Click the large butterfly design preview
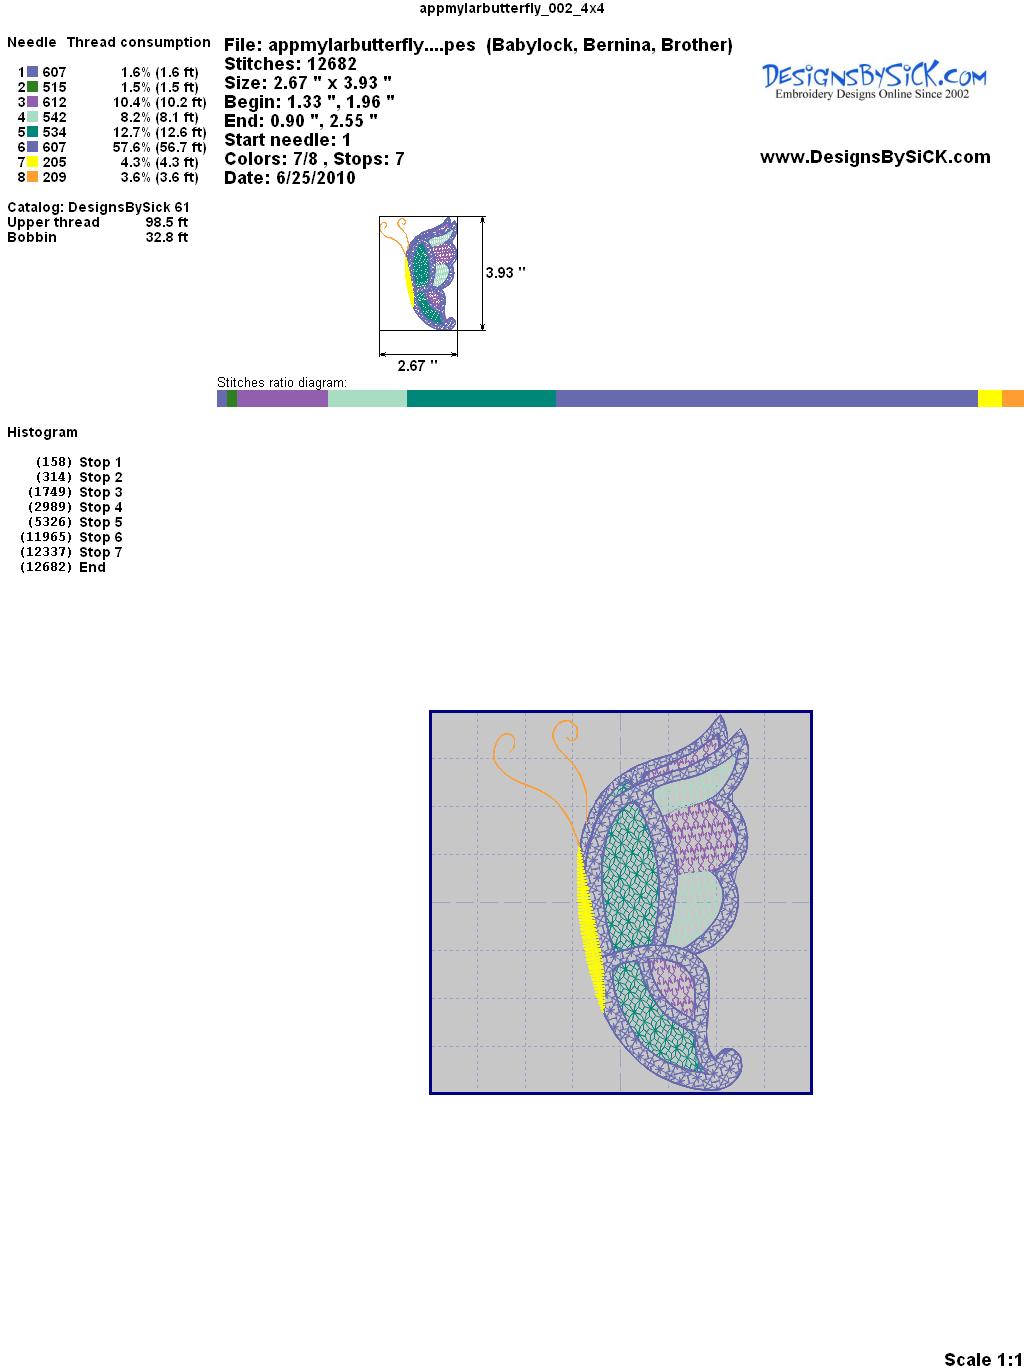The height and width of the screenshot is (1370, 1024). (620, 902)
